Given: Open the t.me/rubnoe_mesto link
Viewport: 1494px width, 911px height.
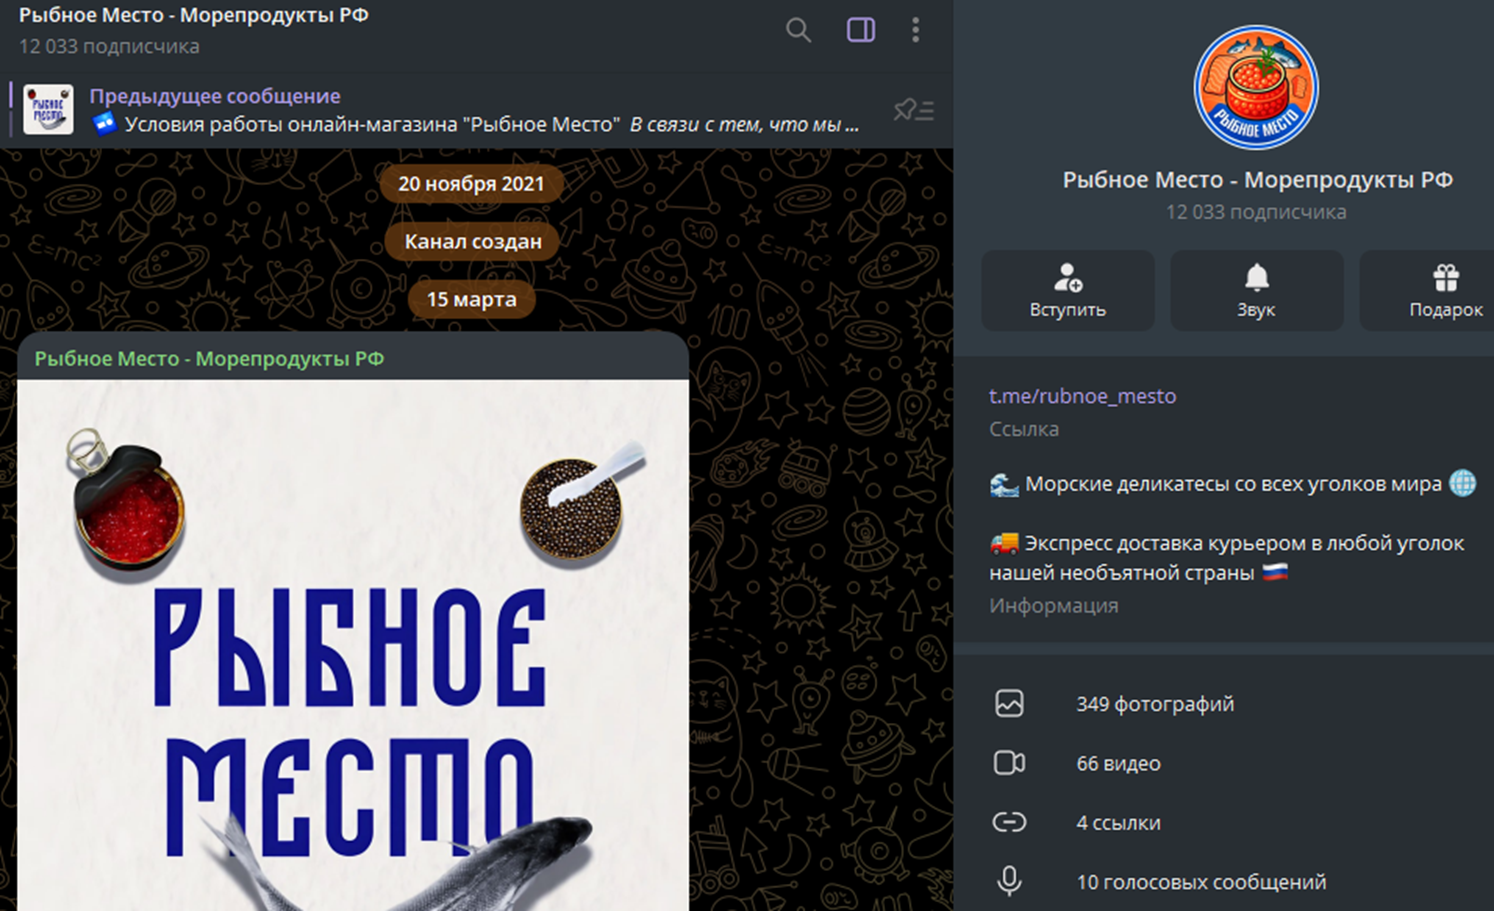Looking at the screenshot, I should (1082, 396).
